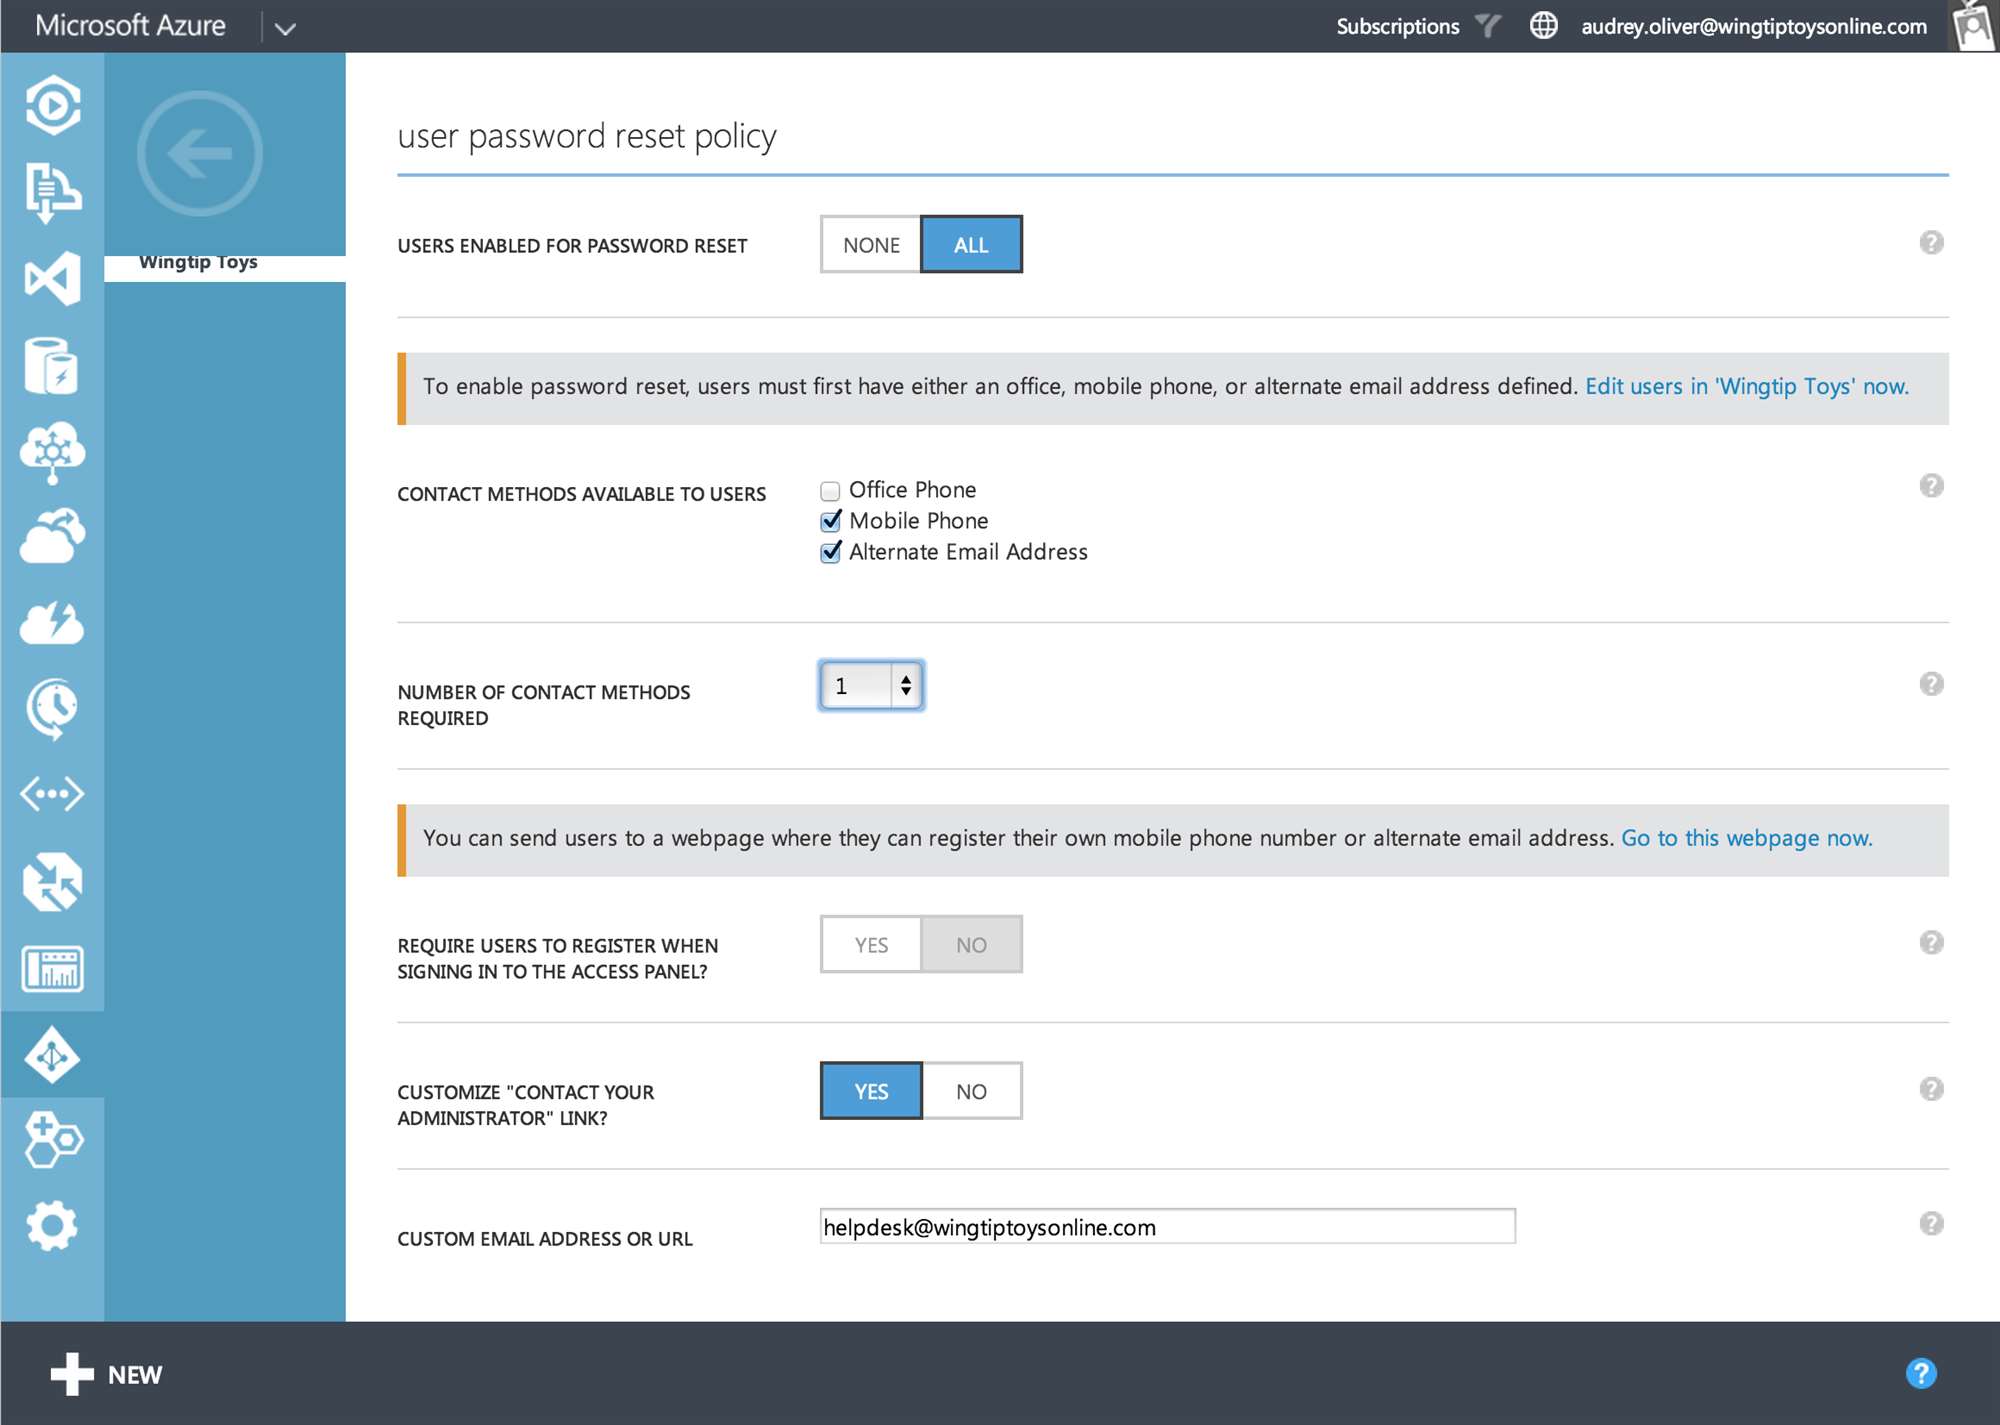The height and width of the screenshot is (1425, 2000).
Task: Set users enabled for password reset to ALL
Action: coord(971,245)
